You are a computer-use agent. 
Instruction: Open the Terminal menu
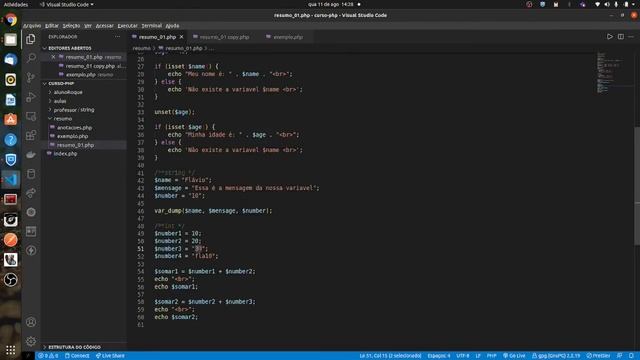[151, 26]
